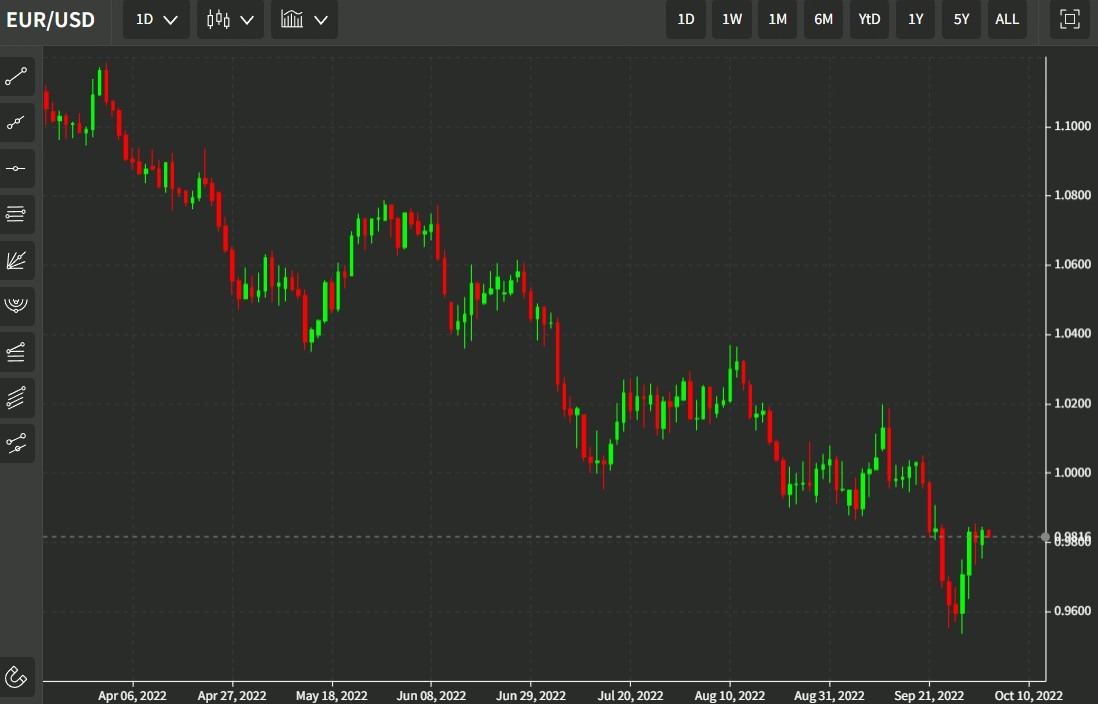Click the Apr 06, 2022 date label
The width and height of the screenshot is (1098, 704).
132,696
